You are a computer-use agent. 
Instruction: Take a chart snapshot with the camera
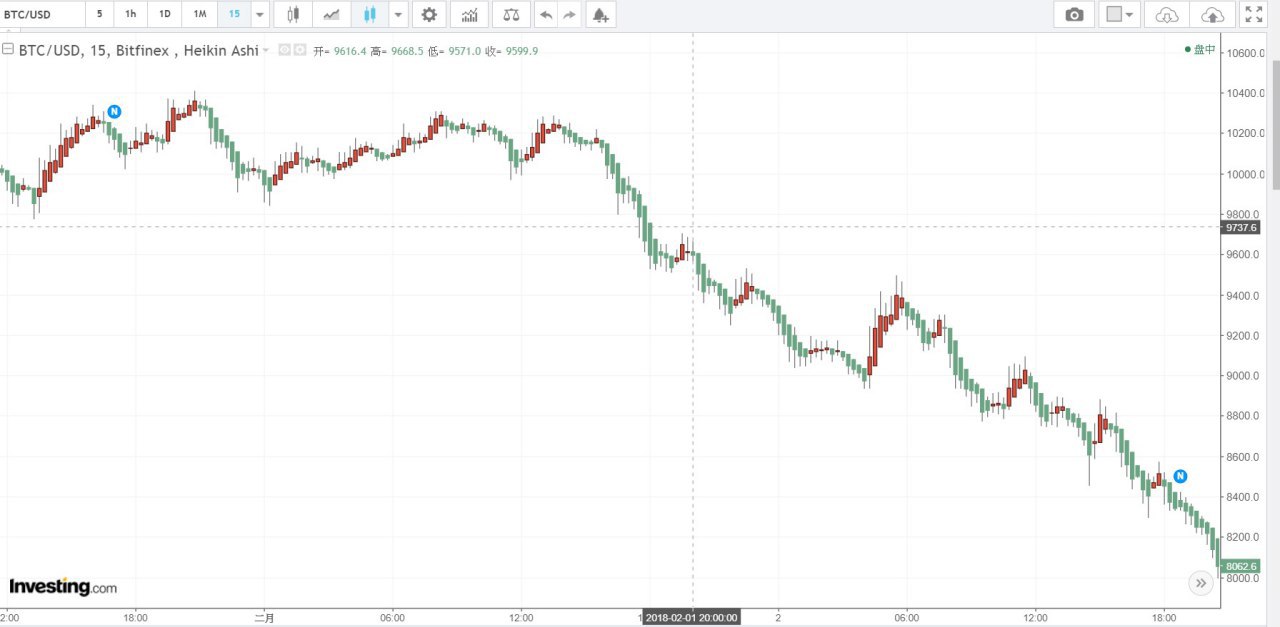1074,15
